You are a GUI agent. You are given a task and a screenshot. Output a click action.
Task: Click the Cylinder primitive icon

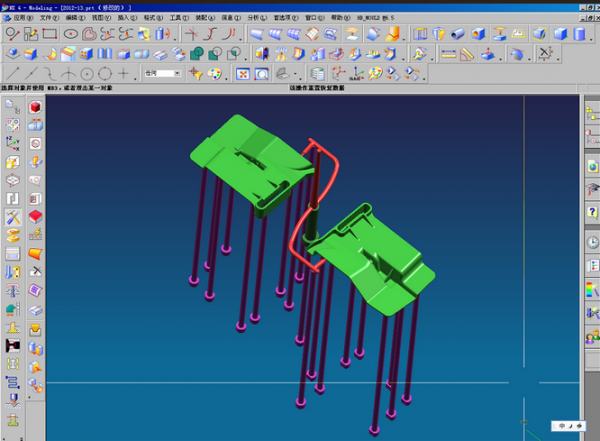[579, 34]
